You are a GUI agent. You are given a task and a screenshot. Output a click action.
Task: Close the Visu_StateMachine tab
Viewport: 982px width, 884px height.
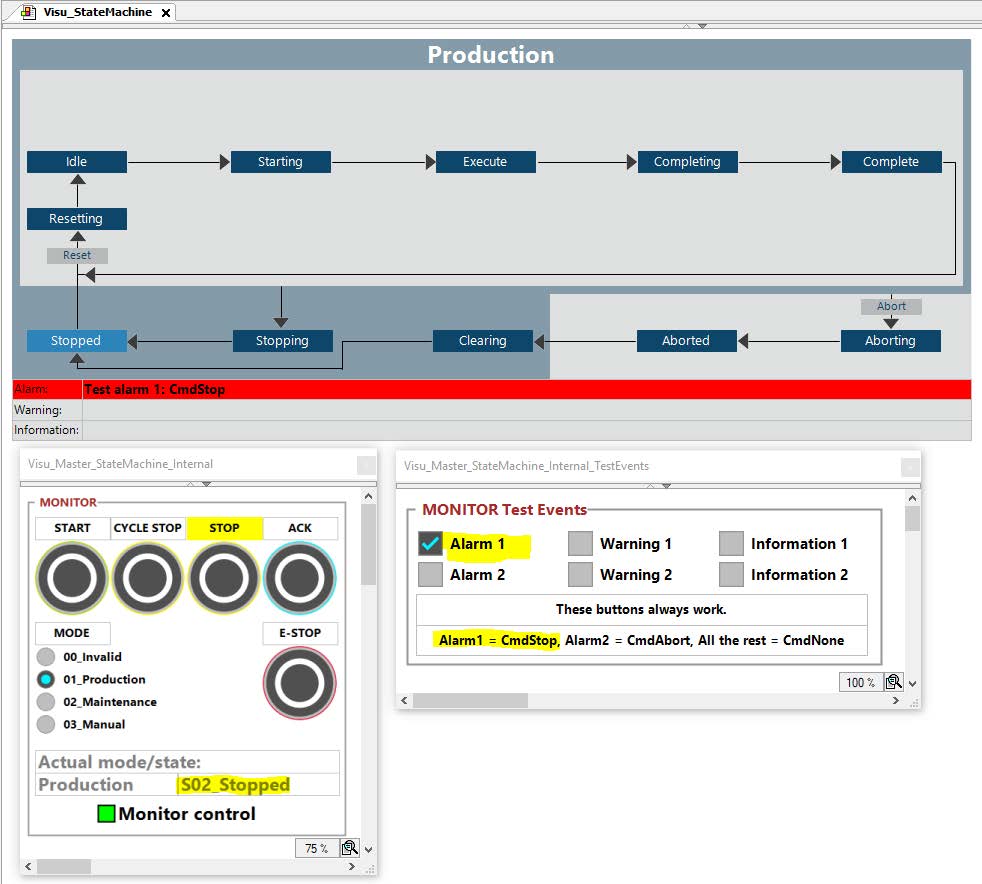(166, 13)
